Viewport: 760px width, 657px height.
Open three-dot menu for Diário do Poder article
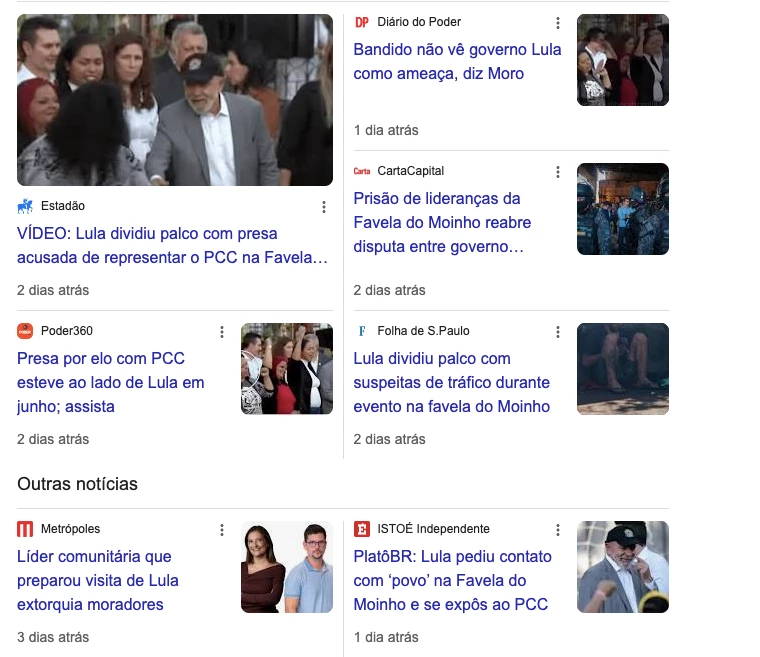[x=558, y=23]
